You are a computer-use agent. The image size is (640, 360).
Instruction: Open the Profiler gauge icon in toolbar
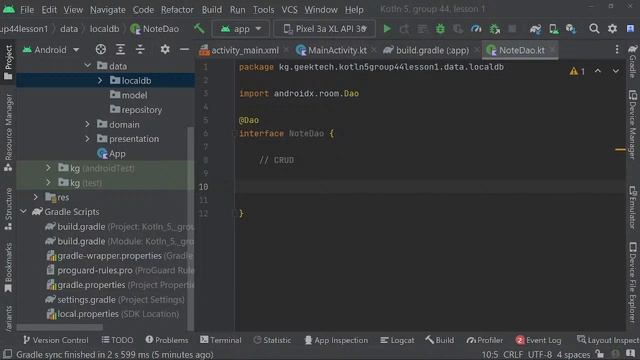tap(476, 29)
